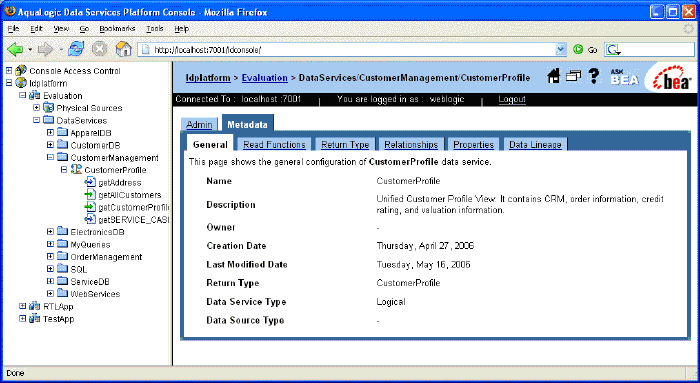Click the Stop loading icon
The image size is (700, 383).
coord(99,49)
